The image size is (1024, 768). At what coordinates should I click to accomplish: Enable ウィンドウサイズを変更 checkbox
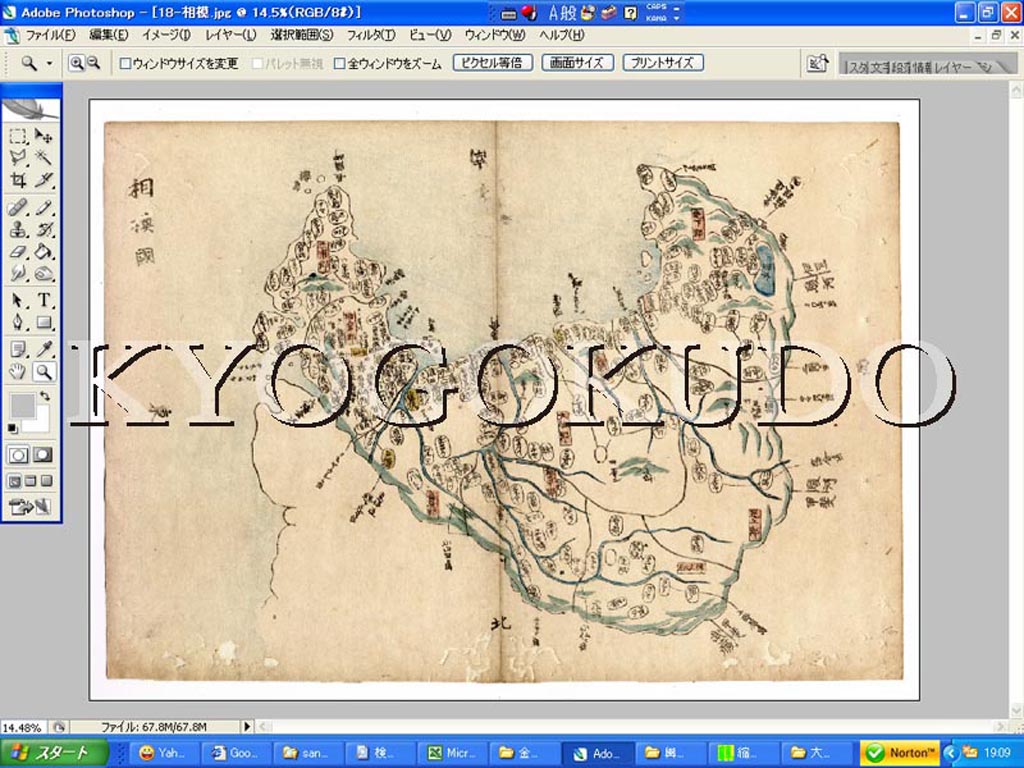tap(125, 63)
